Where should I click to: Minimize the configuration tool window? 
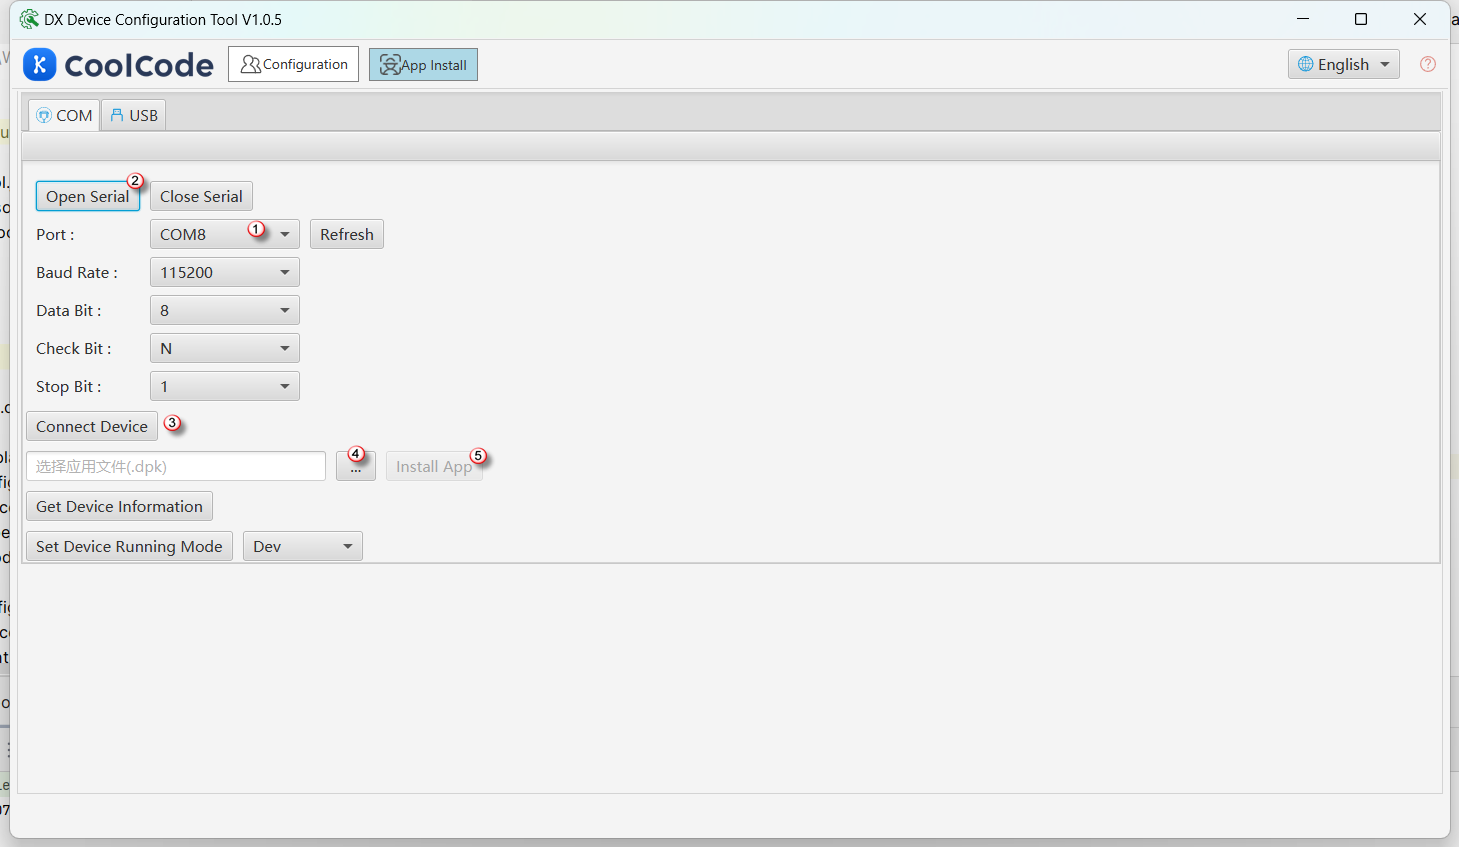pyautogui.click(x=1303, y=19)
